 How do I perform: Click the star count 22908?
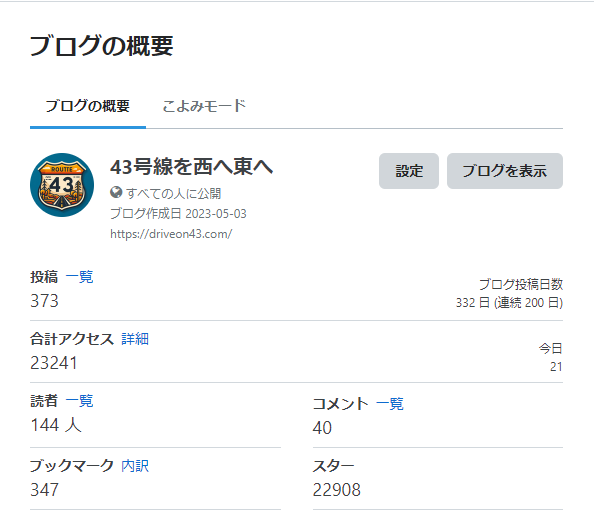coord(336,490)
